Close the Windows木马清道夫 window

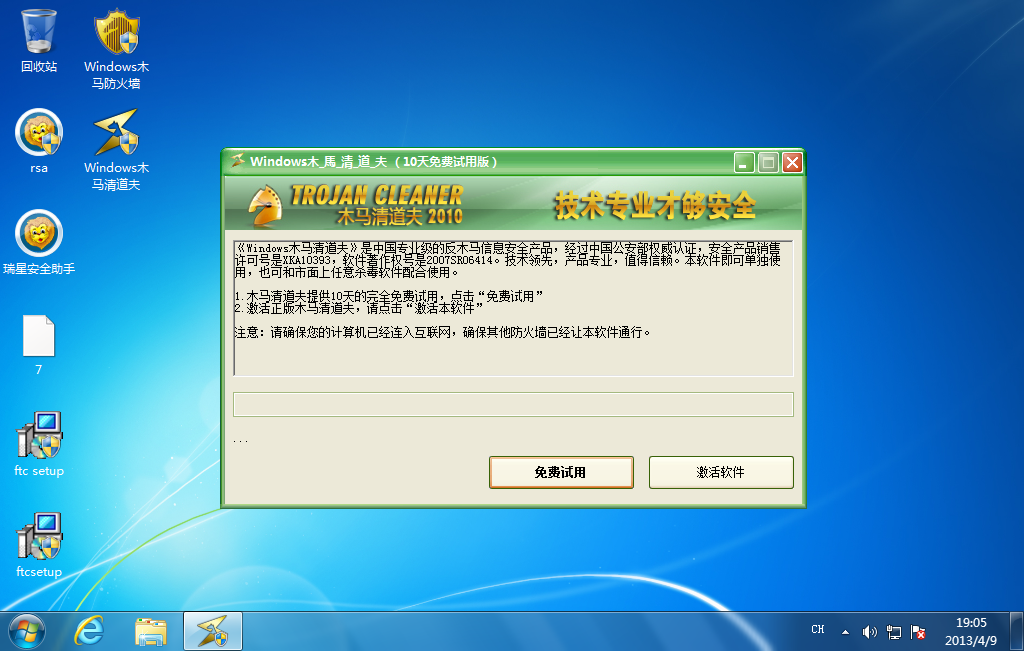792,162
